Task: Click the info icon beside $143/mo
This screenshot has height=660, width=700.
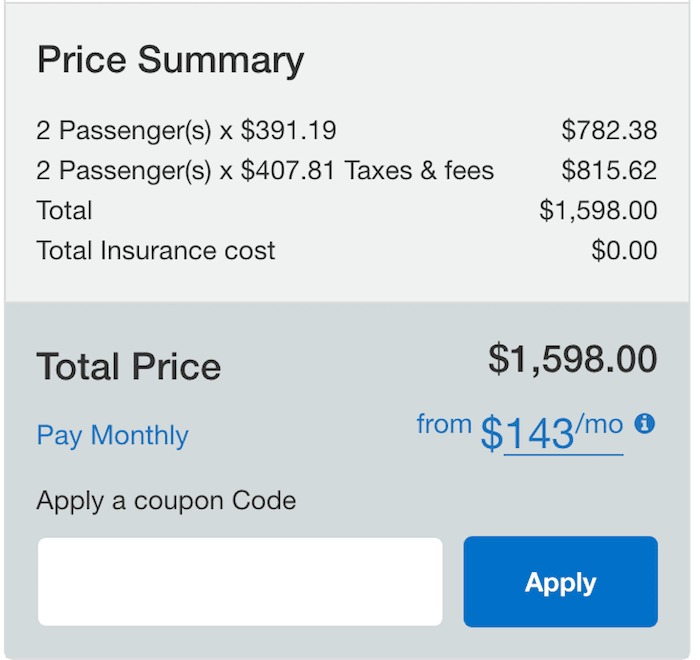Action: 644,423
